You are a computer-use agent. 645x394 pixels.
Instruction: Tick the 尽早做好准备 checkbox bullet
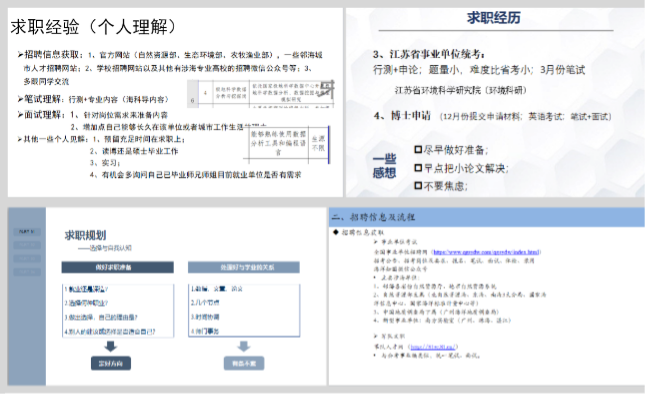(x=418, y=150)
